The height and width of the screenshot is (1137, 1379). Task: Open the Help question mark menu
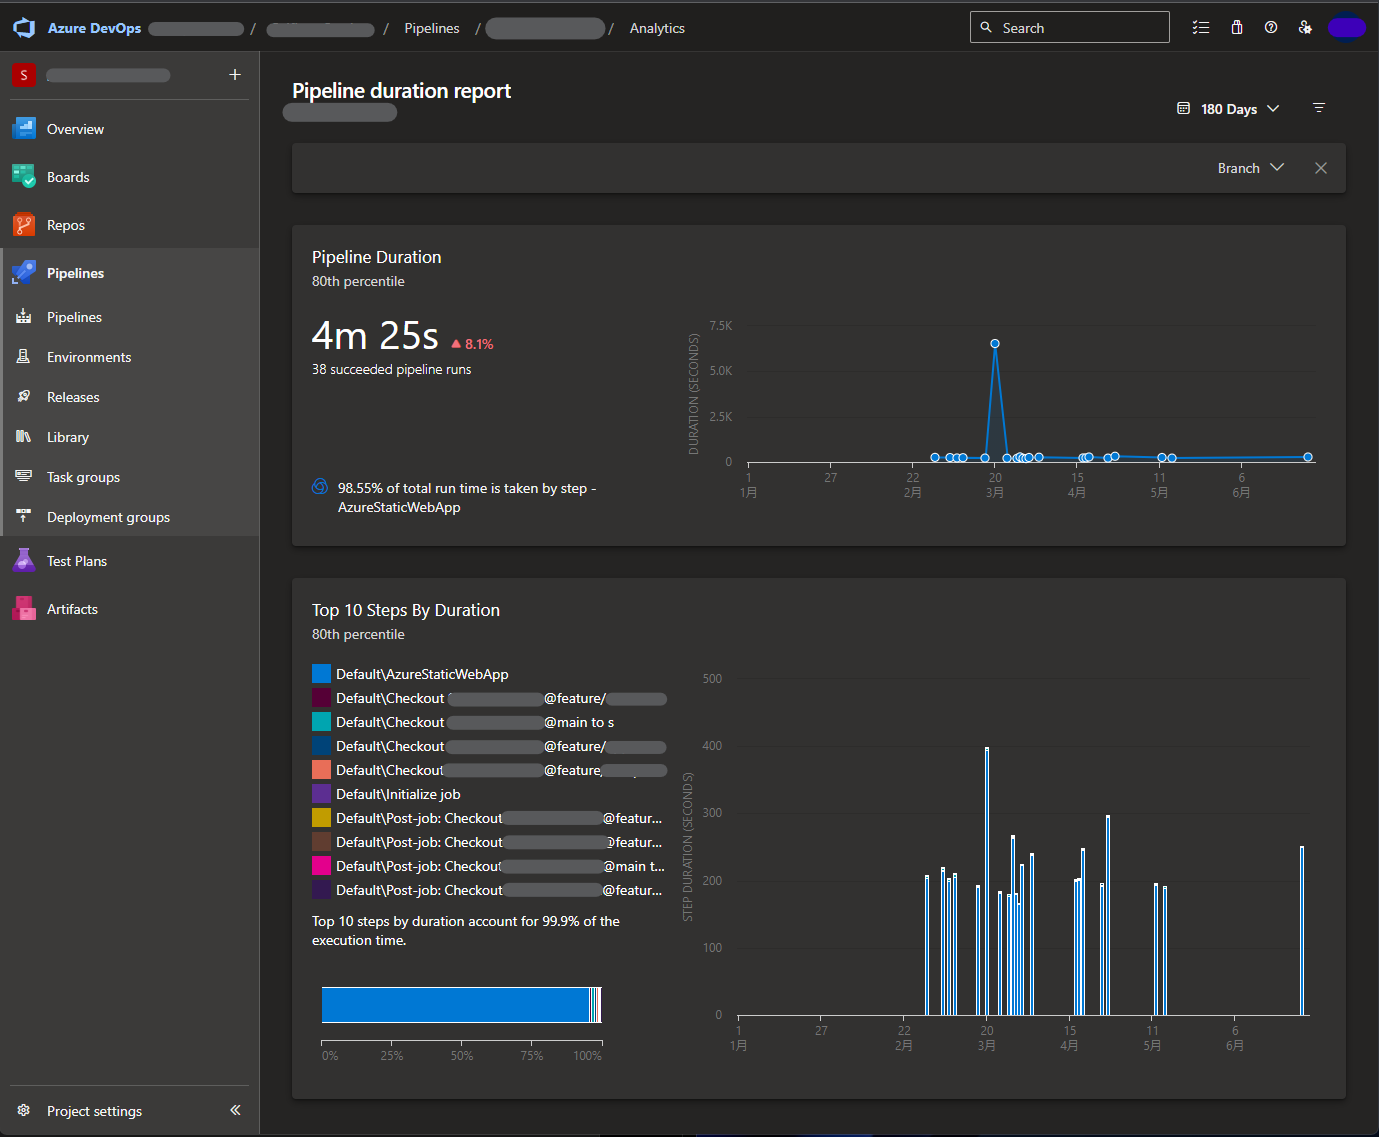[x=1270, y=27]
